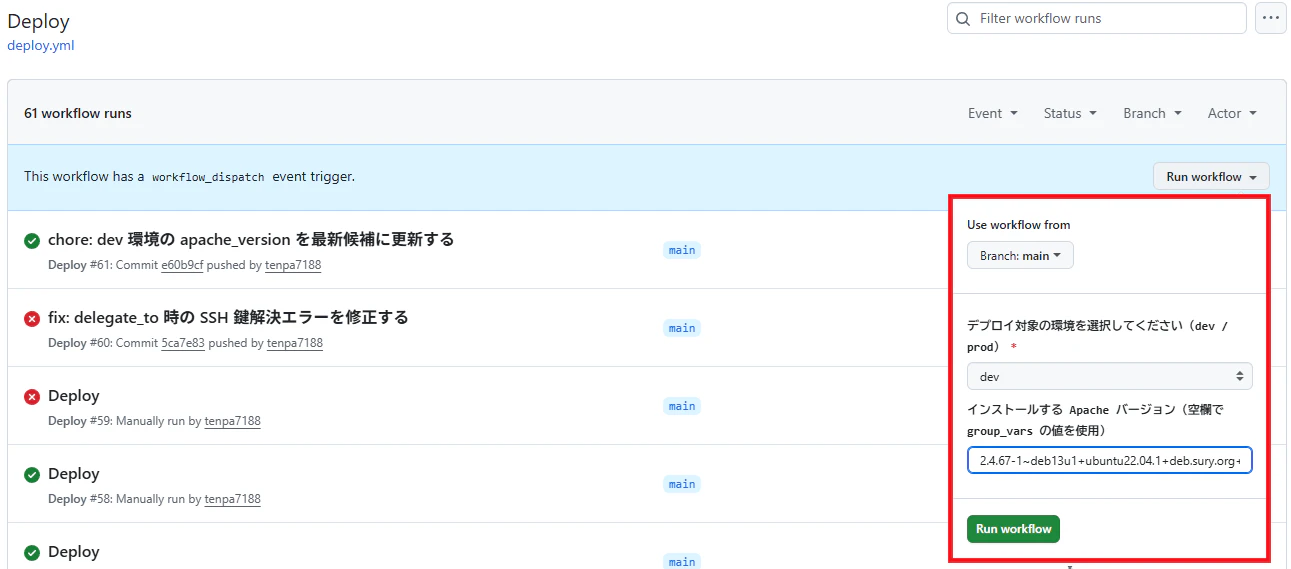Focus the Filter workflow runs search field

point(1097,18)
